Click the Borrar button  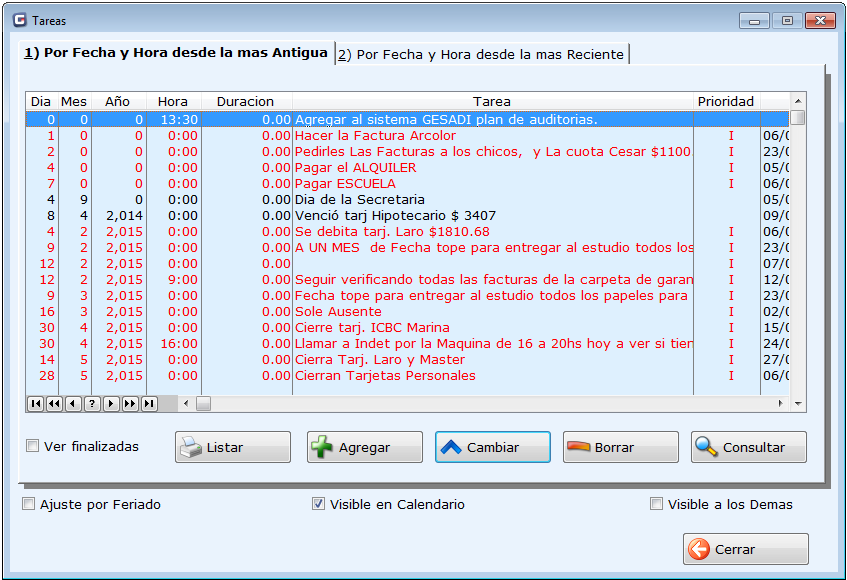coord(620,447)
